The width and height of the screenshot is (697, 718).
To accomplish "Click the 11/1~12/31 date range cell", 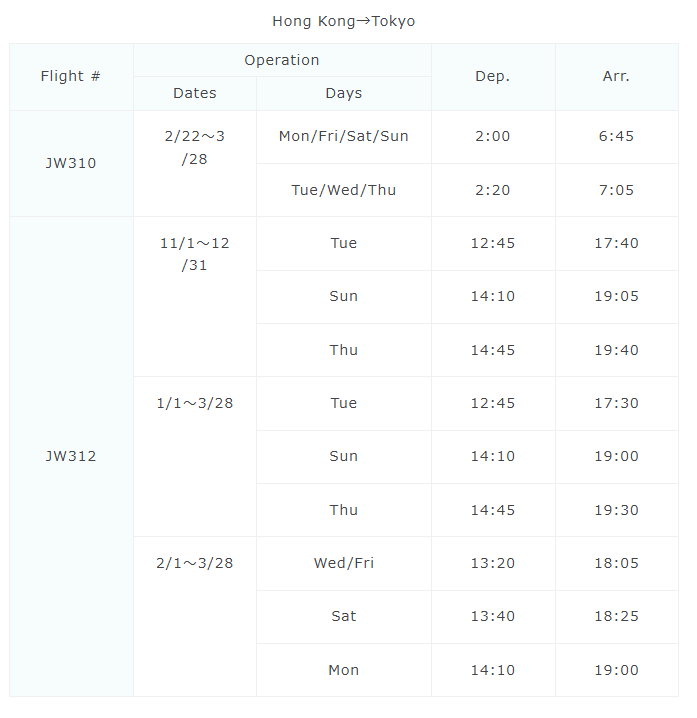I will [x=195, y=254].
